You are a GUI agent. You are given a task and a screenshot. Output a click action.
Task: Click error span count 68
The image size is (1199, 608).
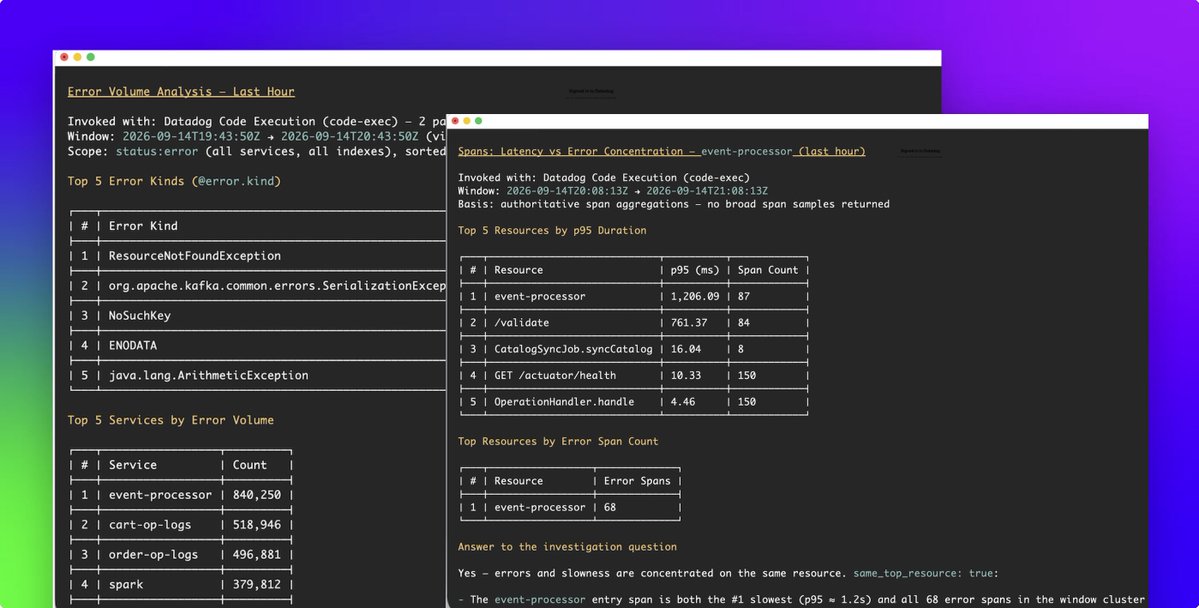click(609, 507)
